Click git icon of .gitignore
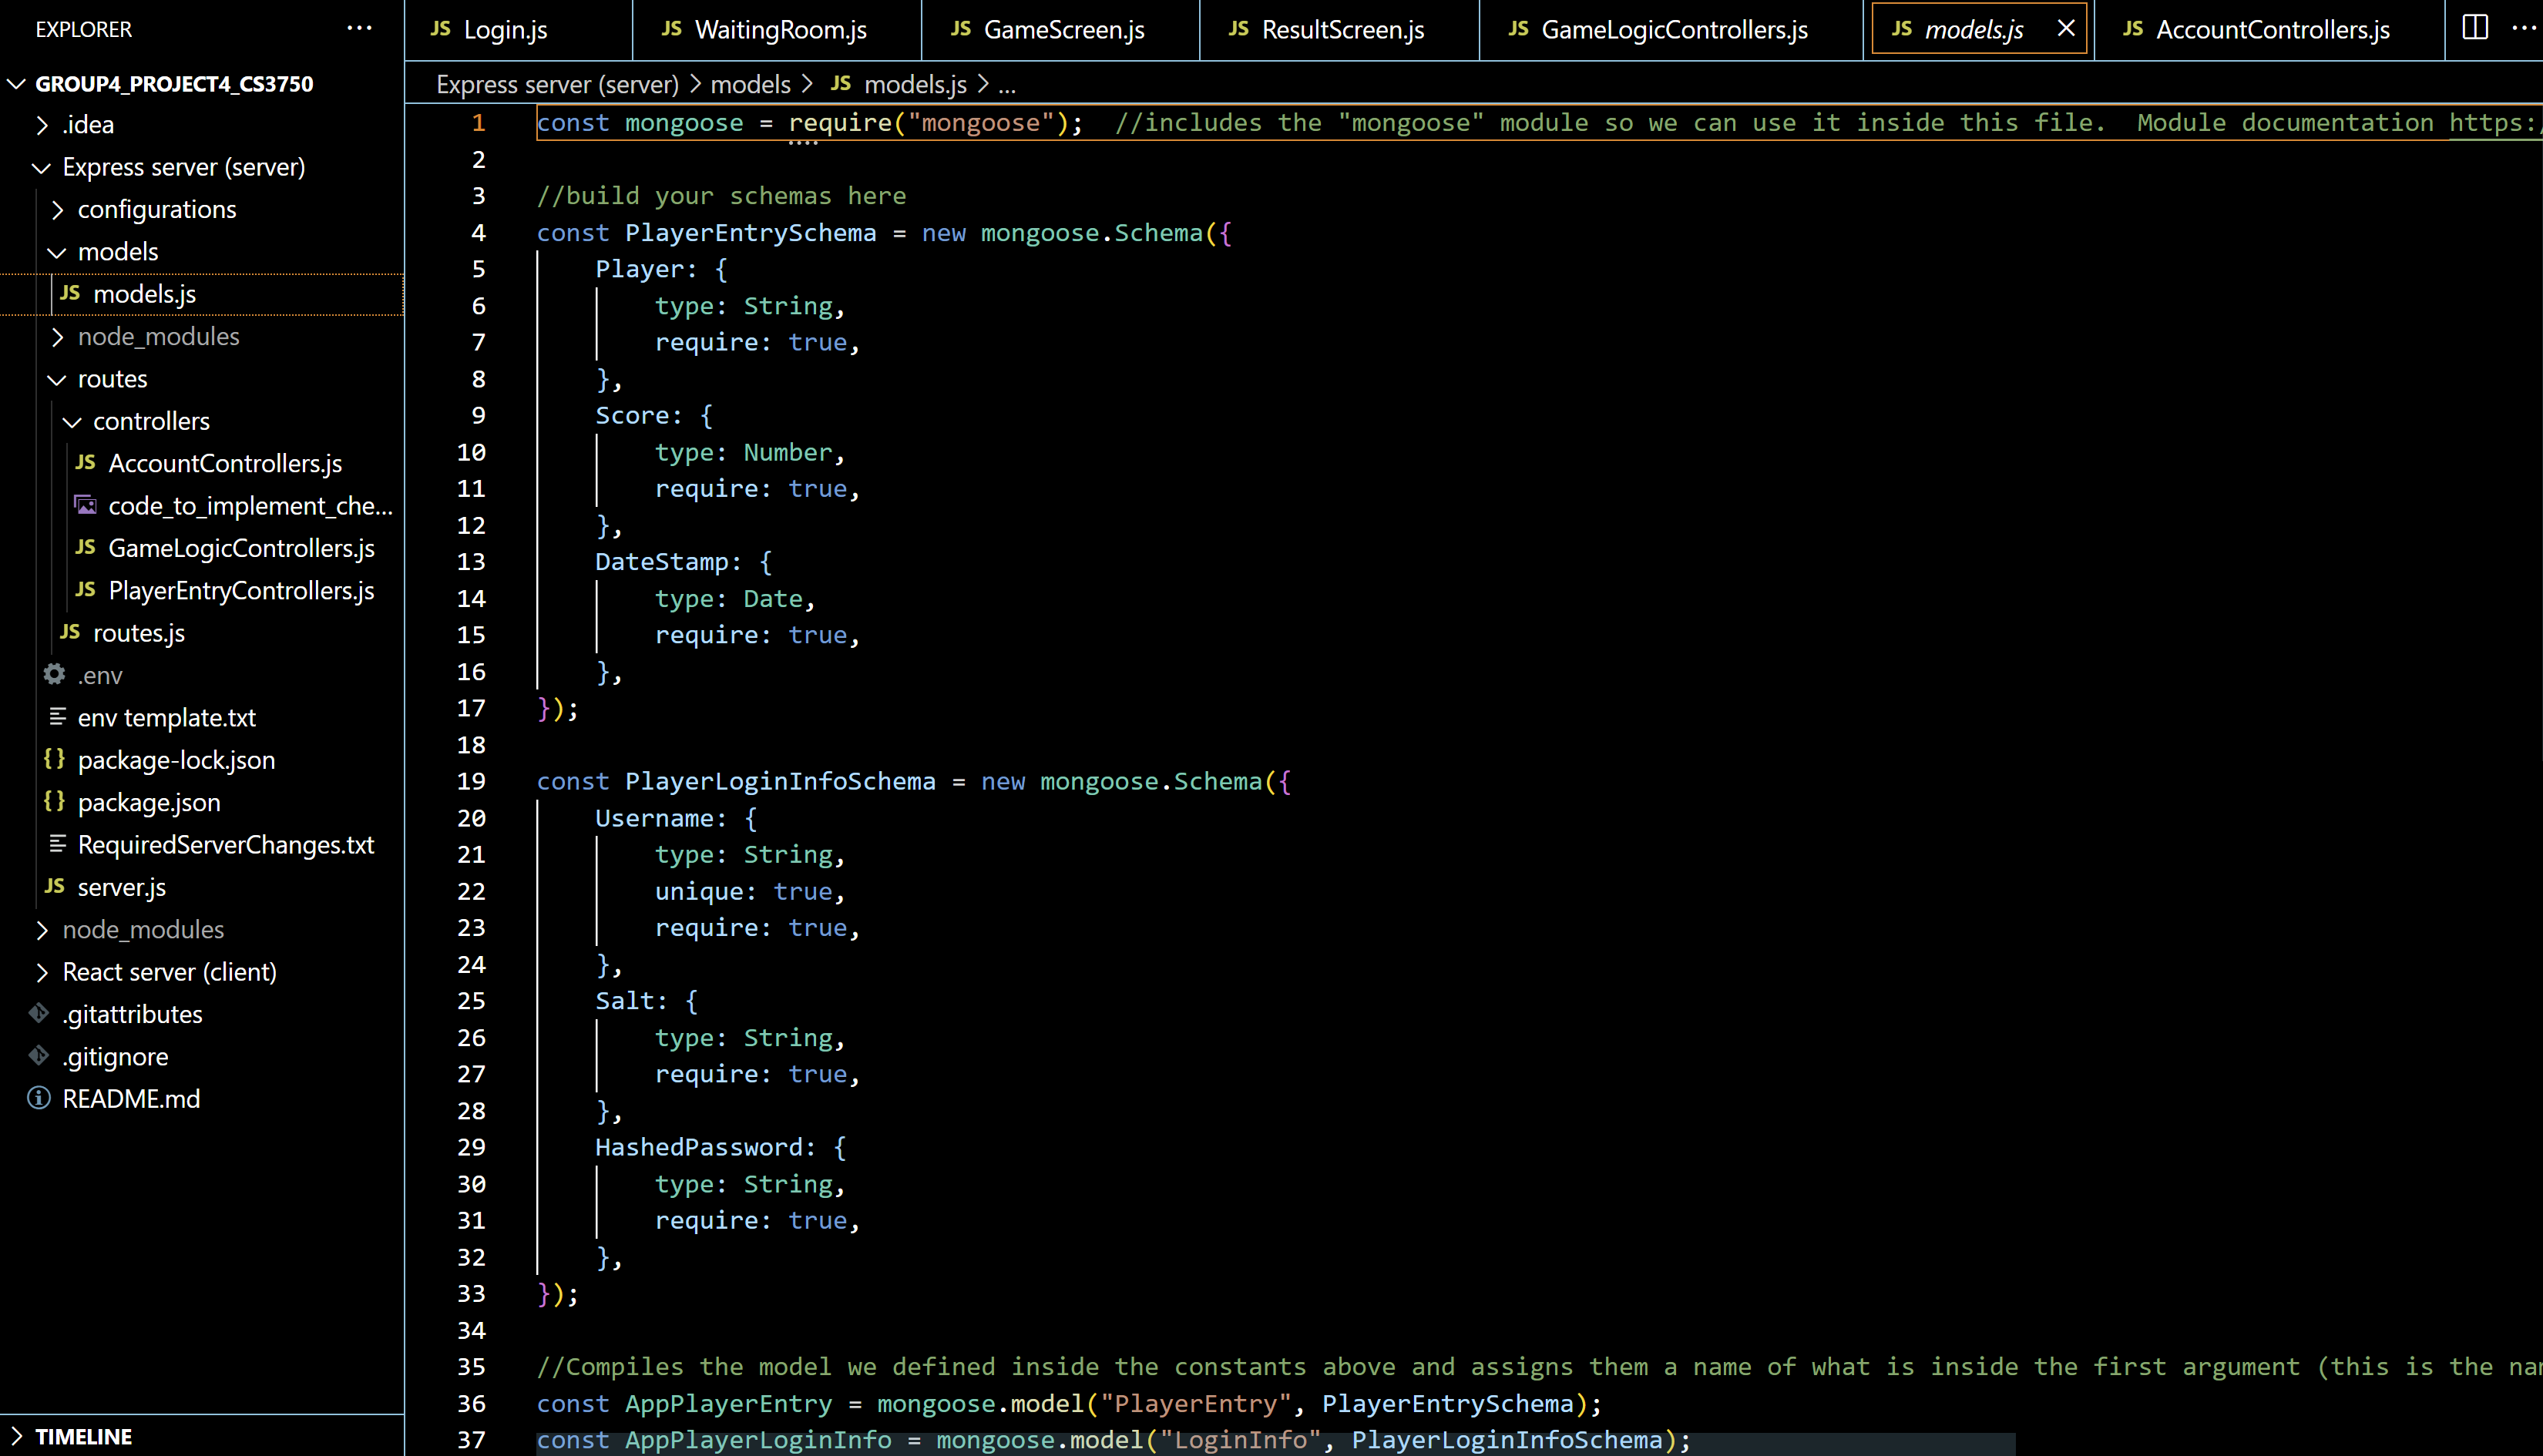This screenshot has width=2543, height=1456. [39, 1055]
